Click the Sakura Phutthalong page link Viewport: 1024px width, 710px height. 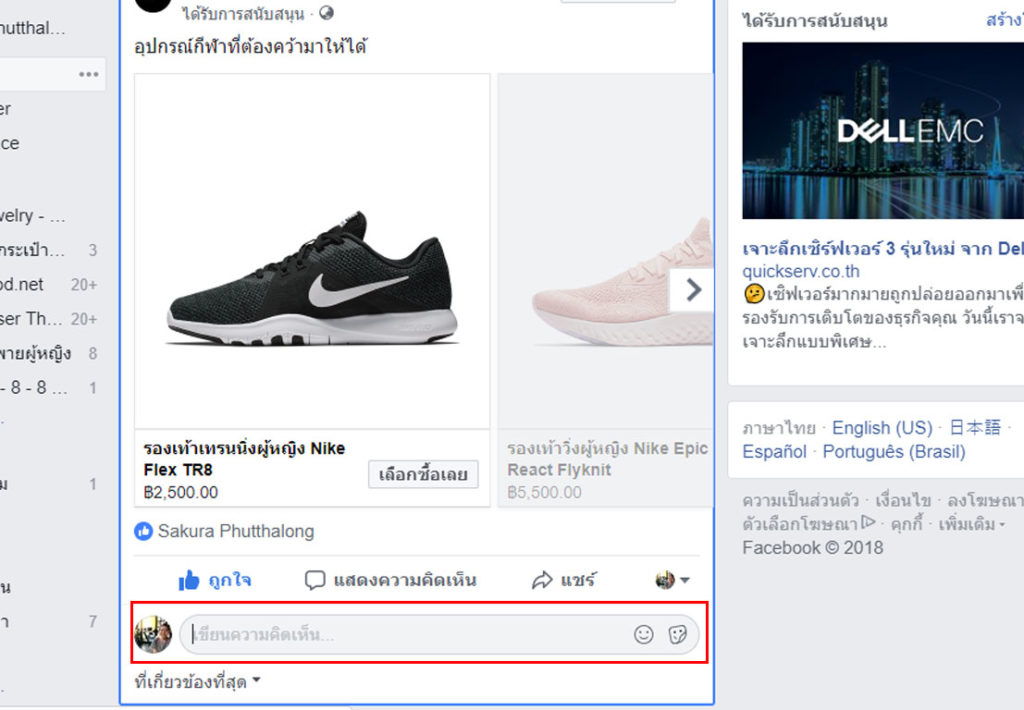pyautogui.click(x=236, y=532)
